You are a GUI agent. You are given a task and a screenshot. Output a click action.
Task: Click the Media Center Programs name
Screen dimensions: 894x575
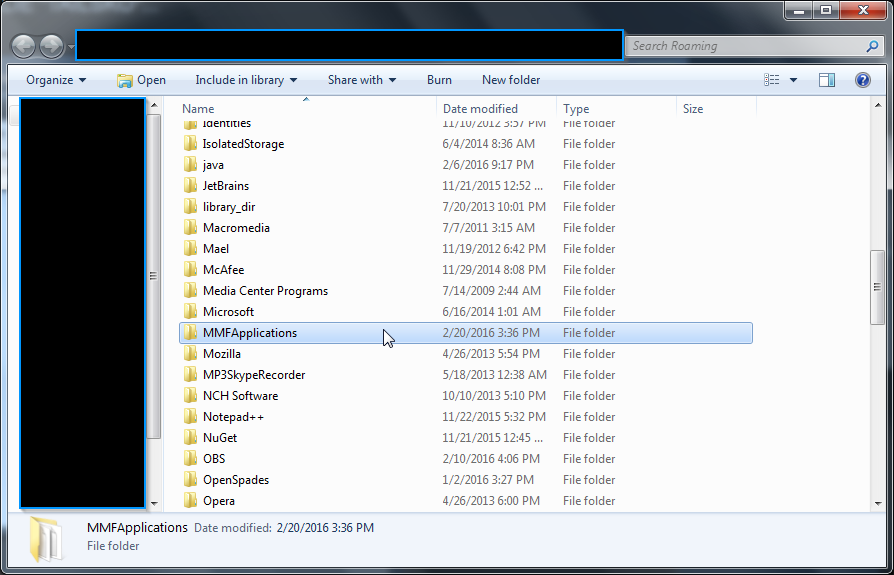pos(265,291)
